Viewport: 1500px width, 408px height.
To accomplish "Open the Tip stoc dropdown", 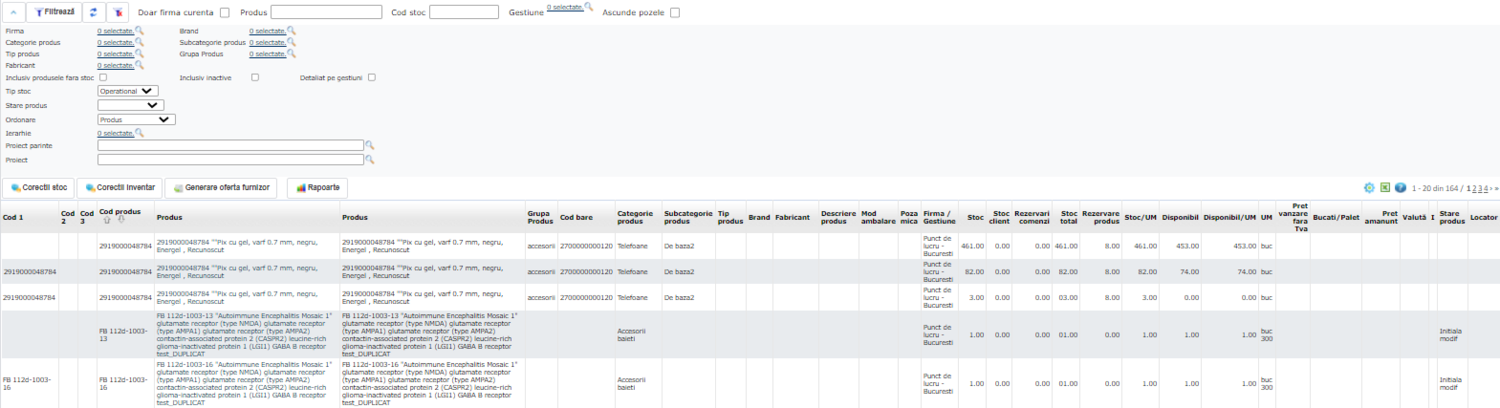I will tap(129, 91).
